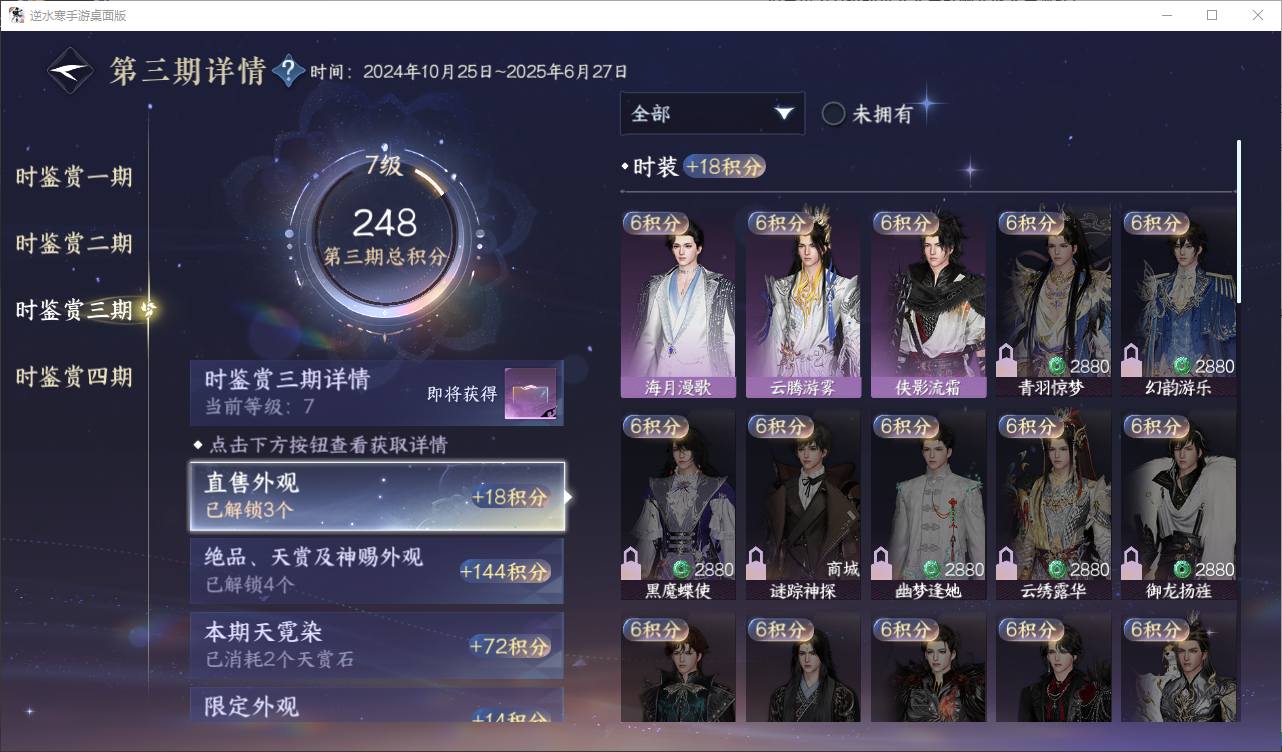The height and width of the screenshot is (752, 1282).
Task: Click the lock icon on 黑魔蝶使
Action: tap(631, 563)
